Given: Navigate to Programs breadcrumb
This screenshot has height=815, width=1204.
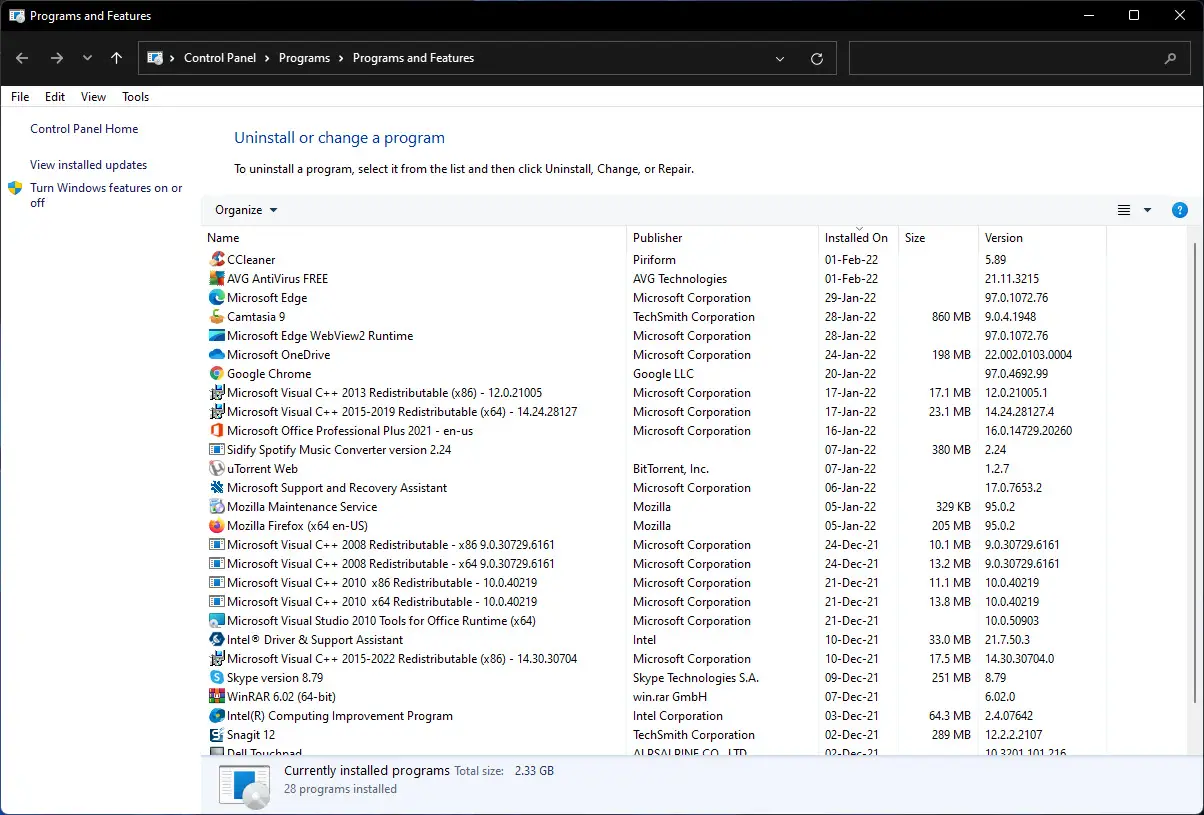Looking at the screenshot, I should [x=304, y=59].
